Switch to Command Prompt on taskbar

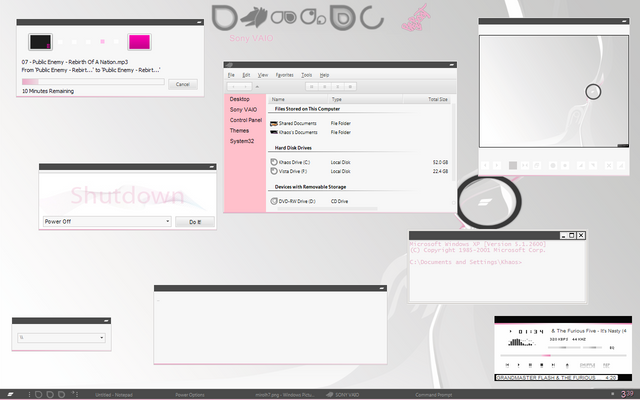point(433,395)
